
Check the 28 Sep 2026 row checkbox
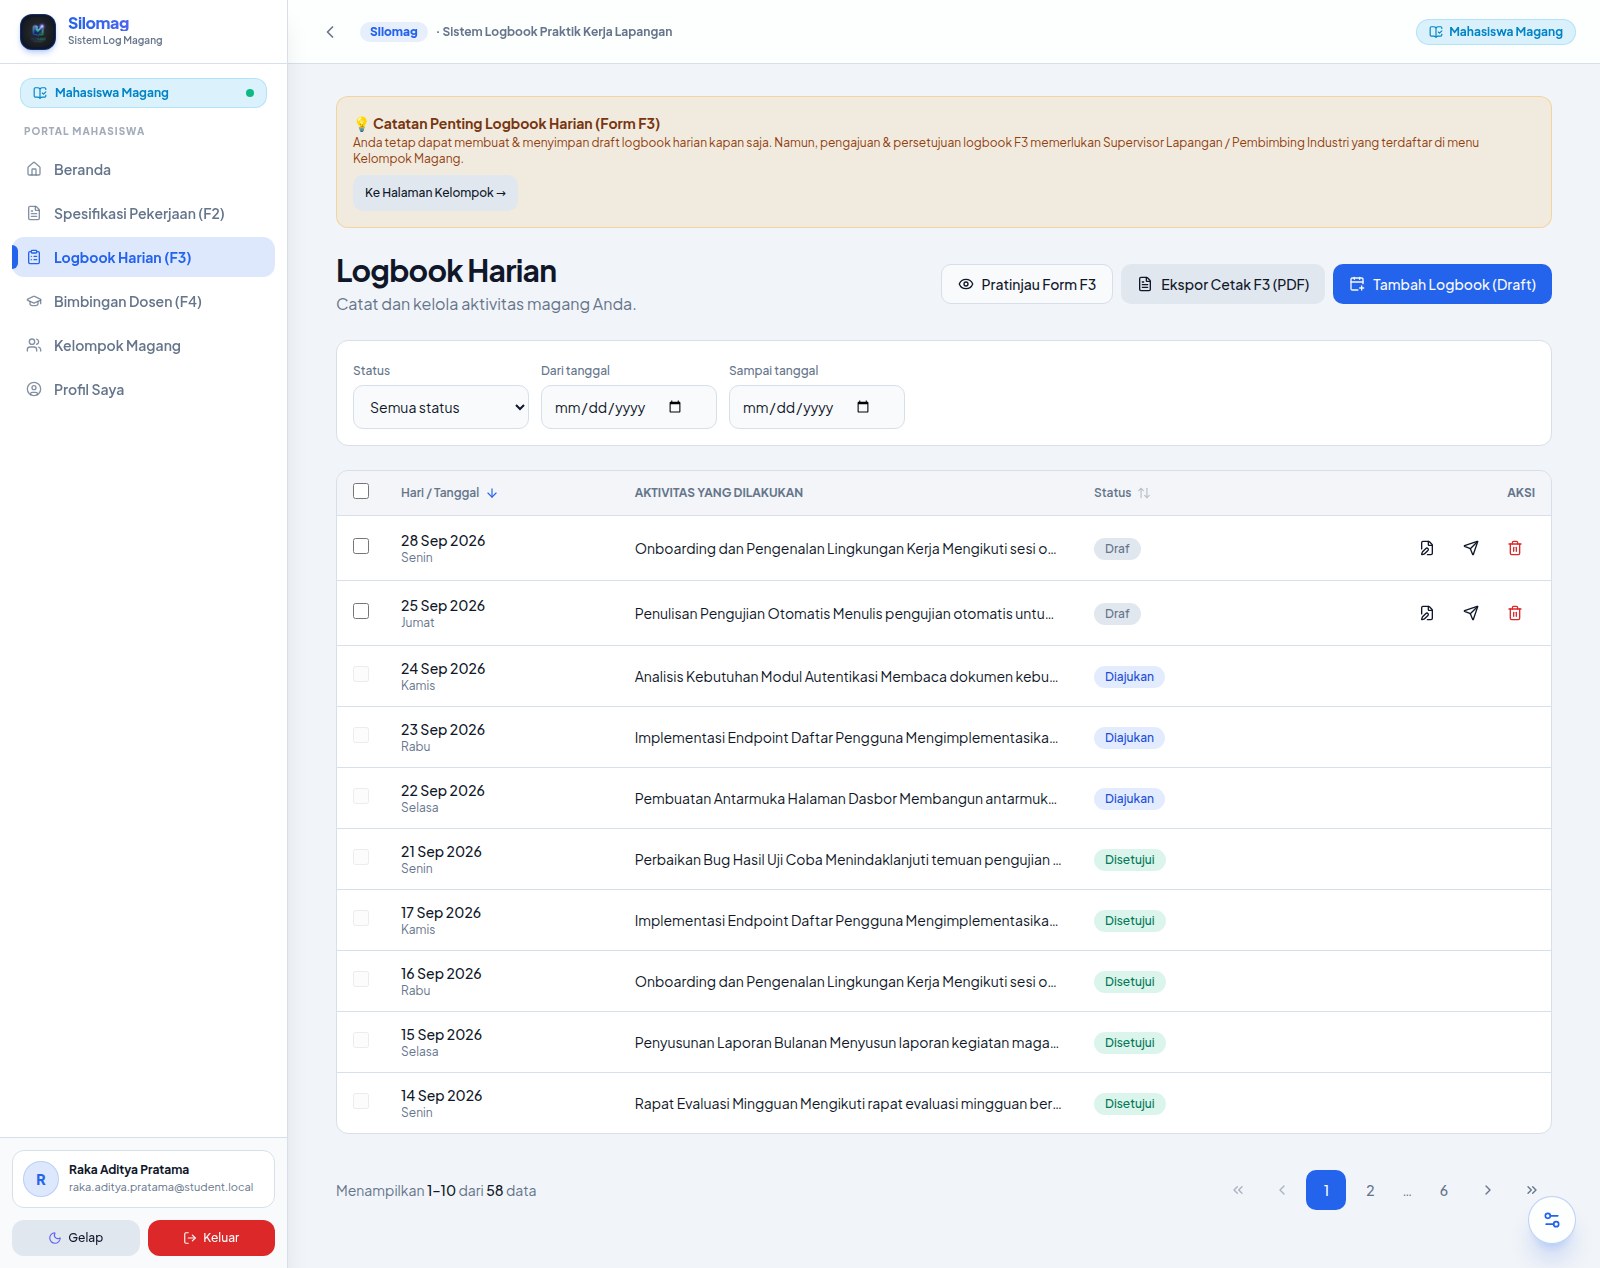[361, 546]
